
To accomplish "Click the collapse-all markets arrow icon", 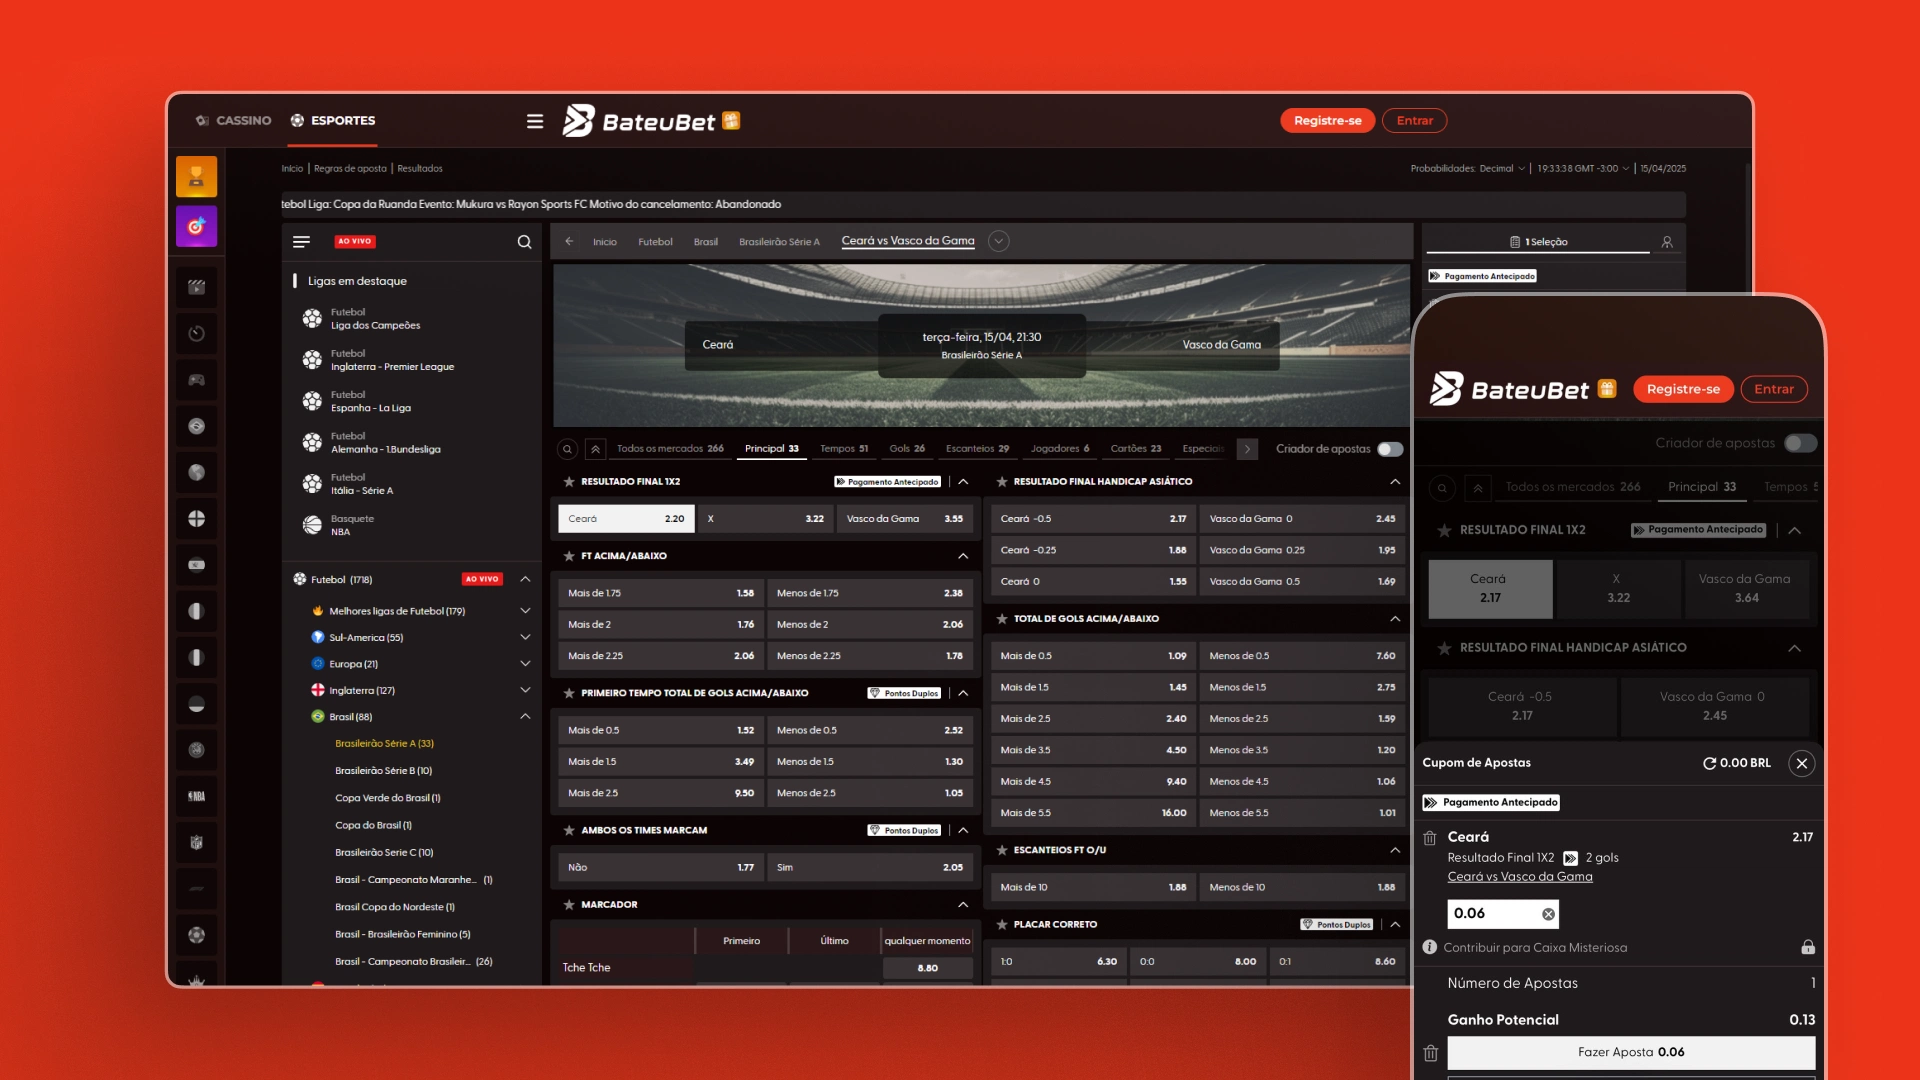I will (x=595, y=449).
